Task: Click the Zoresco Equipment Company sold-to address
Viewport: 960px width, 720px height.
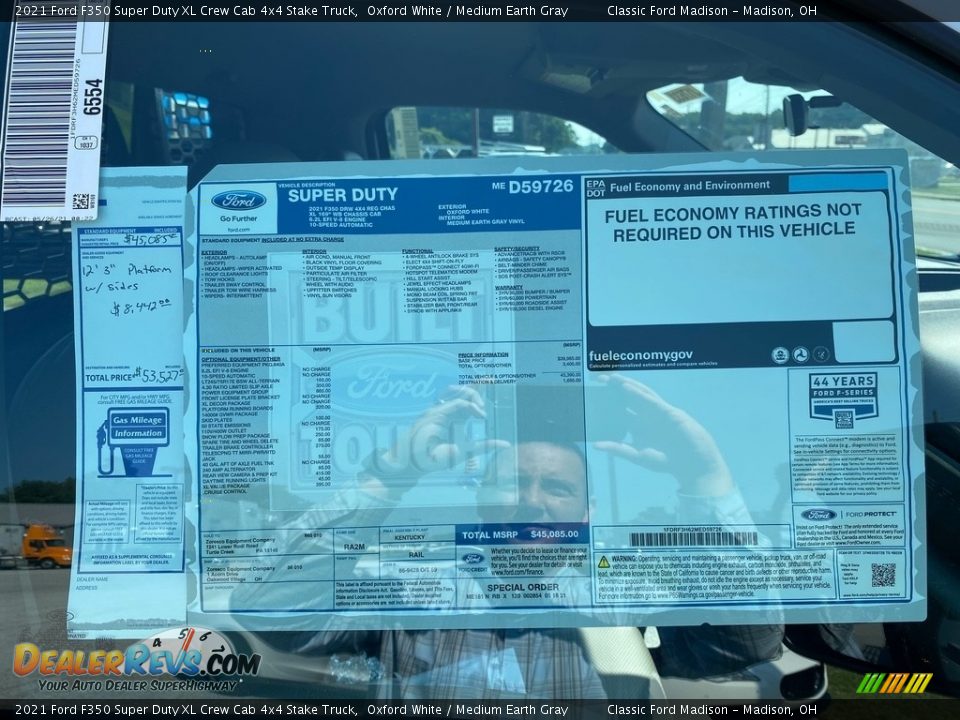Action: click(242, 546)
